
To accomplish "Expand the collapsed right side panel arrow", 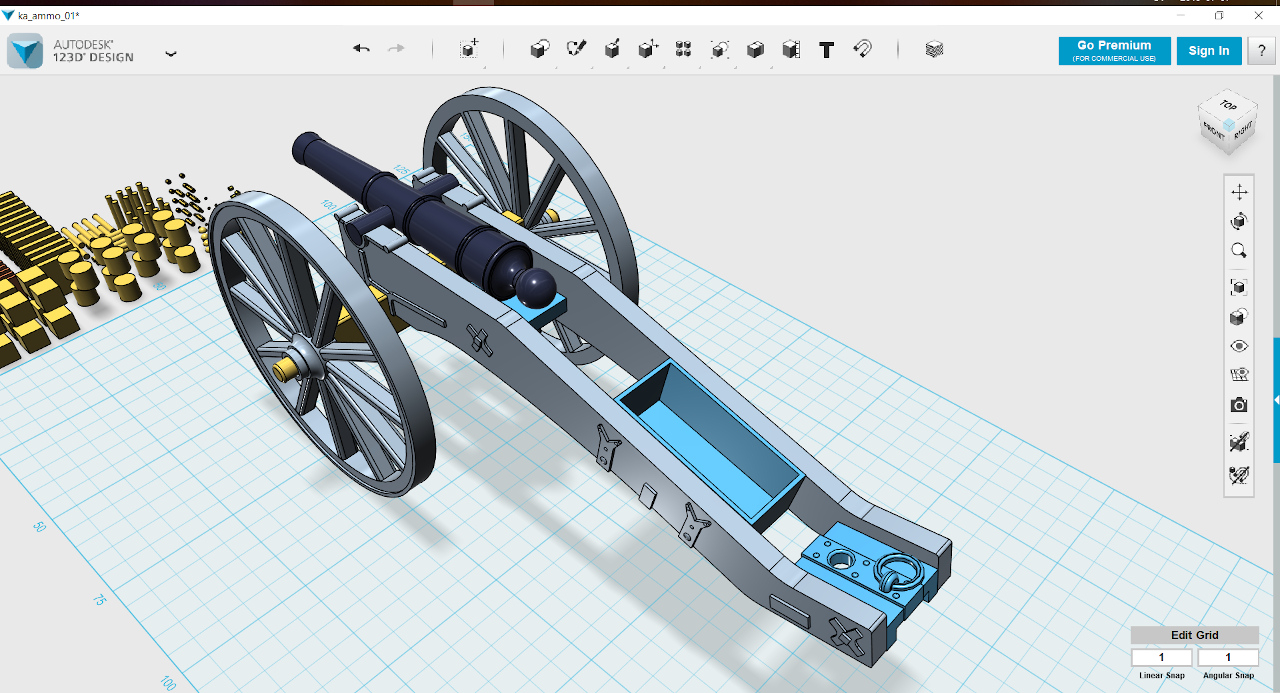I will coord(1276,399).
